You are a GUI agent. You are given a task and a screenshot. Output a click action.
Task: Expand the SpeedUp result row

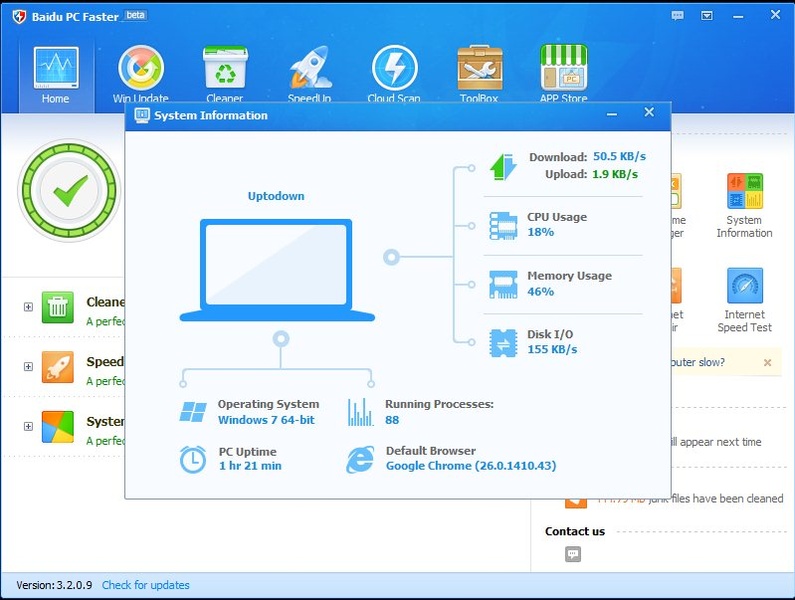click(x=28, y=367)
